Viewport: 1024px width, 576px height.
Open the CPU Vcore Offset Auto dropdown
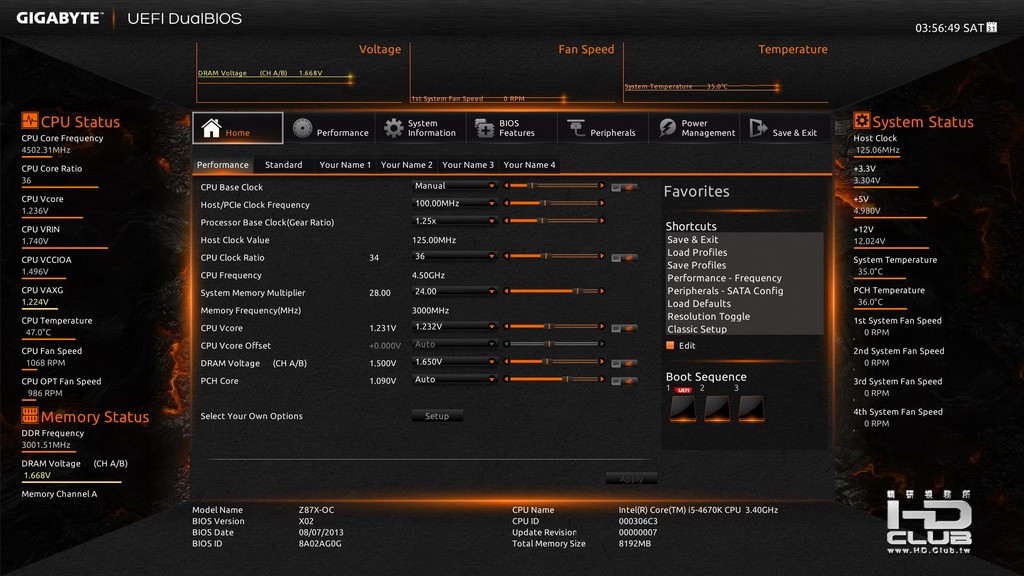pos(454,344)
